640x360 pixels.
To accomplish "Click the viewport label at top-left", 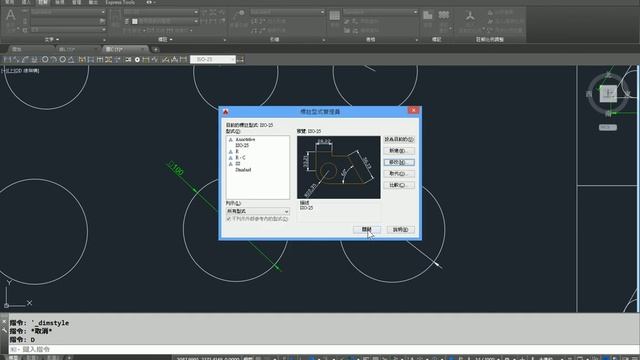I will click(x=20, y=71).
